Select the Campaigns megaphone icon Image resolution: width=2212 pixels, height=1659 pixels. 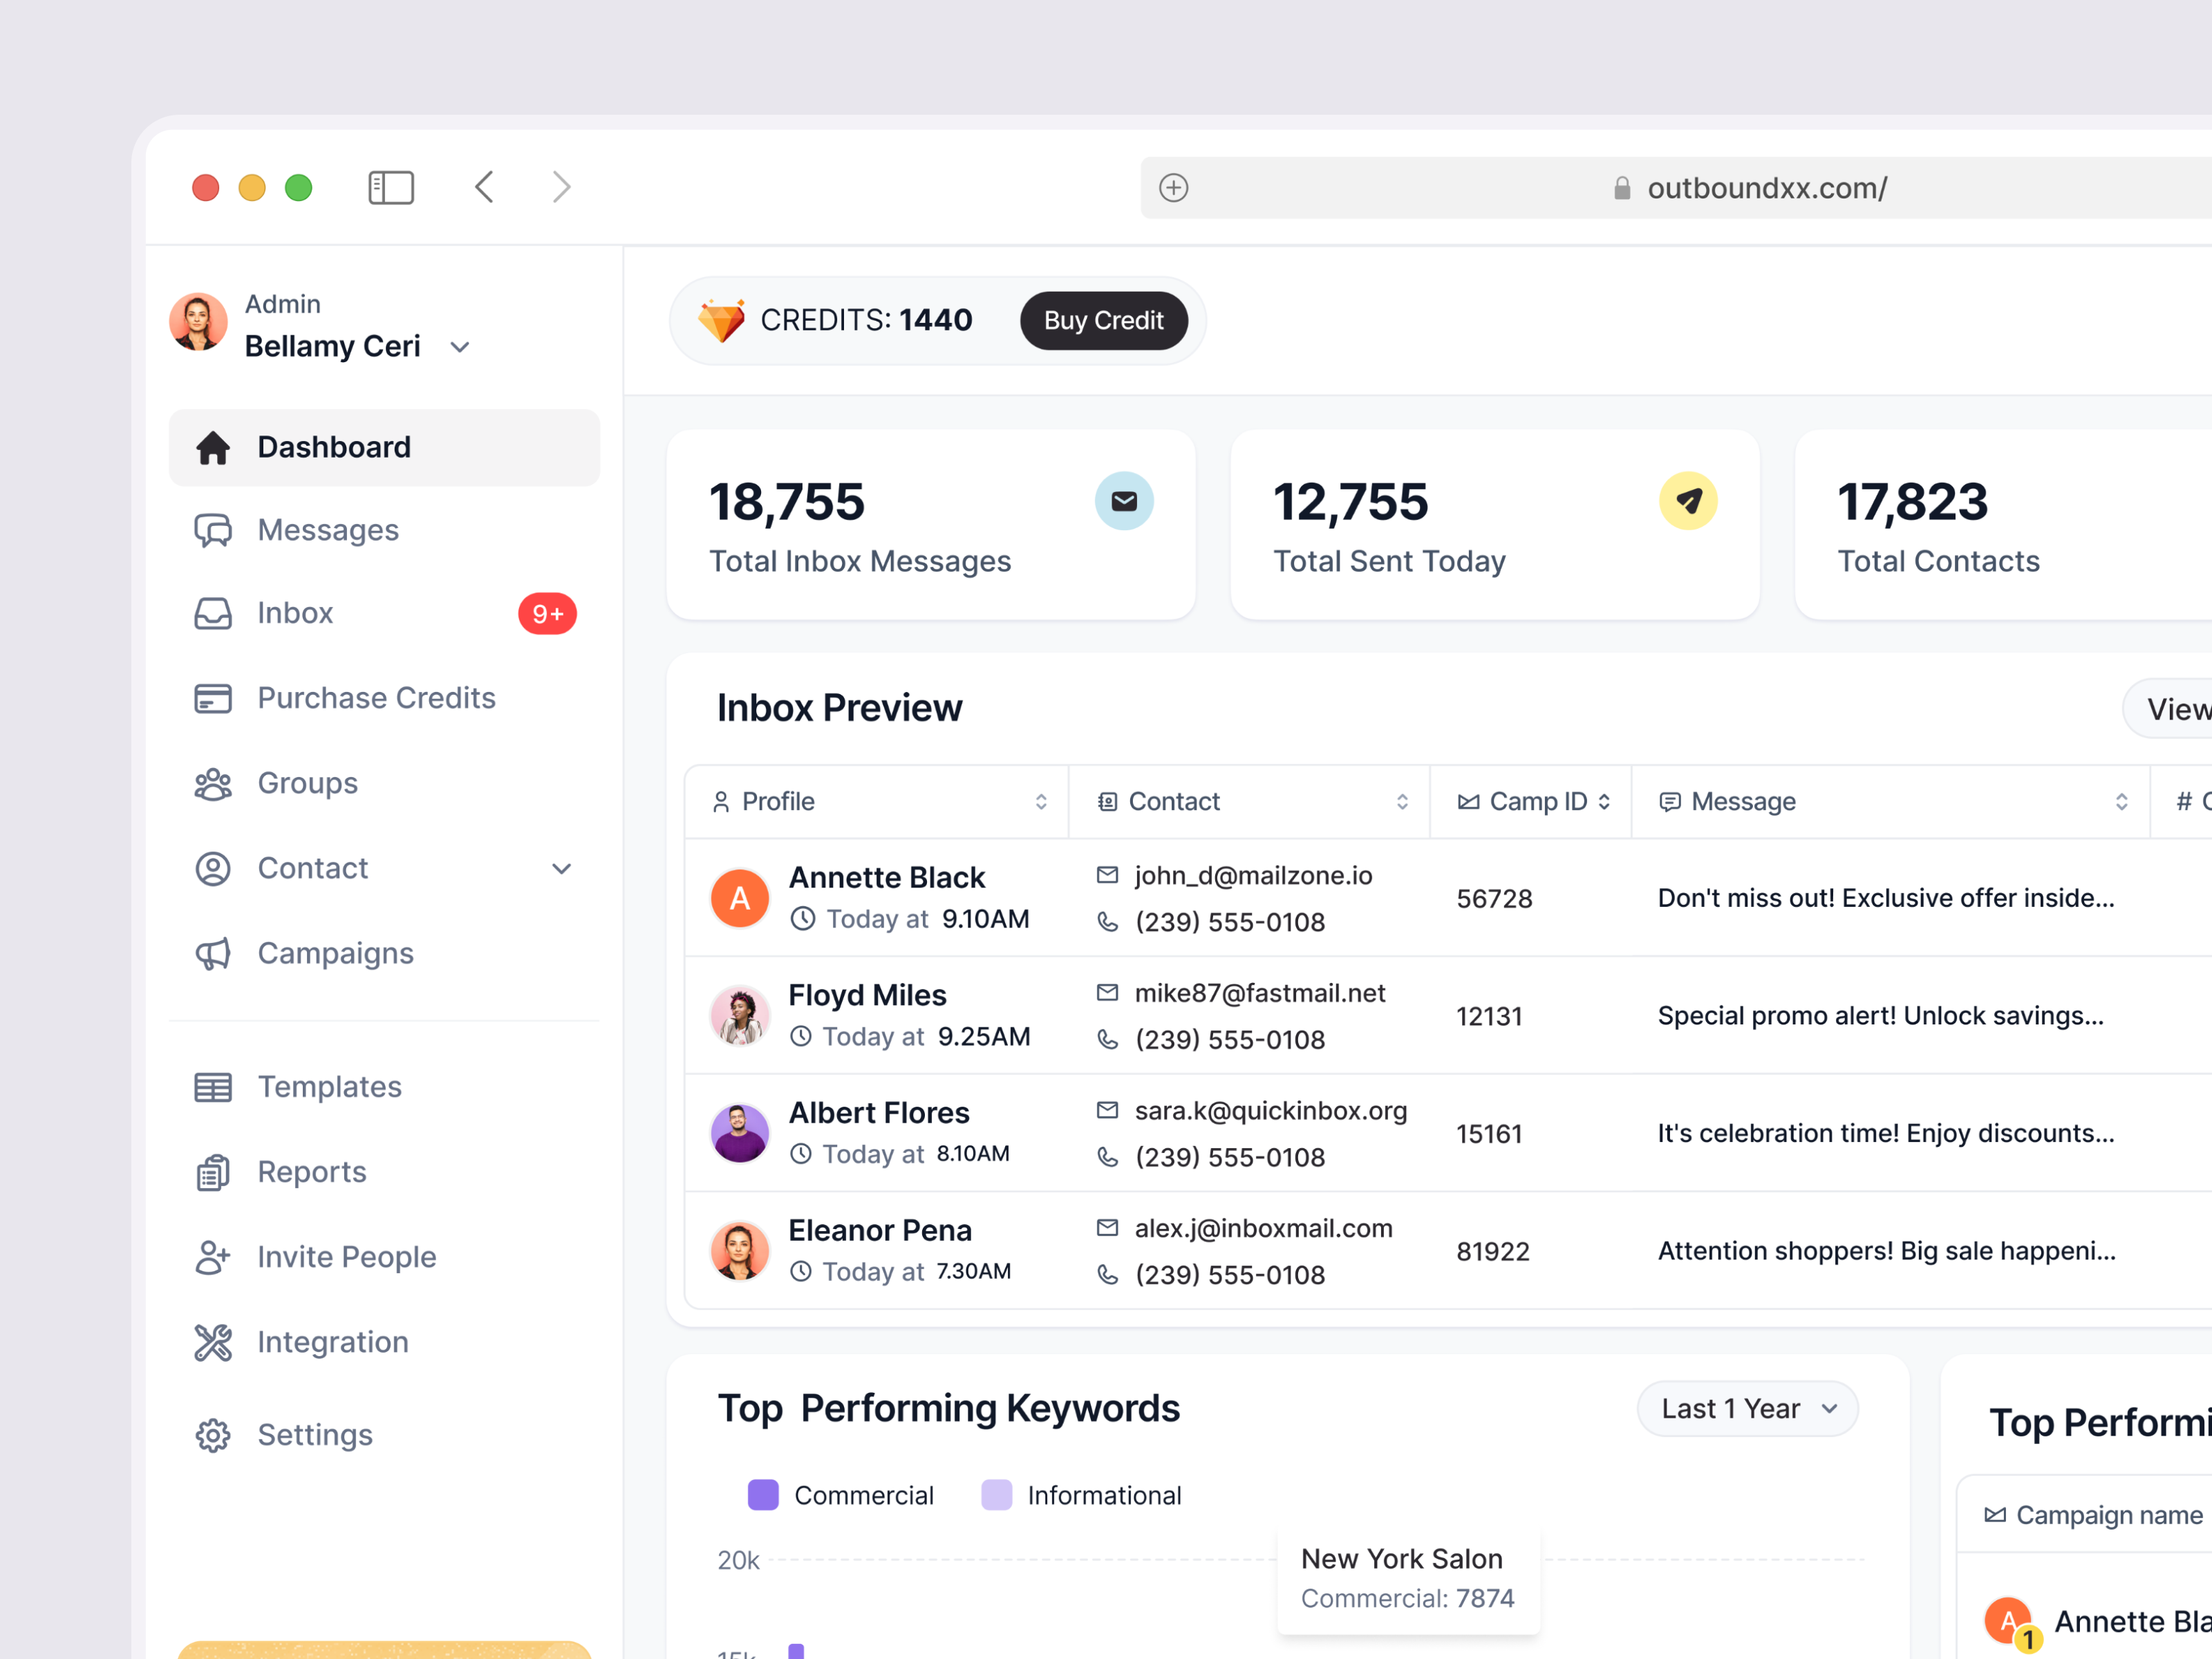213,953
